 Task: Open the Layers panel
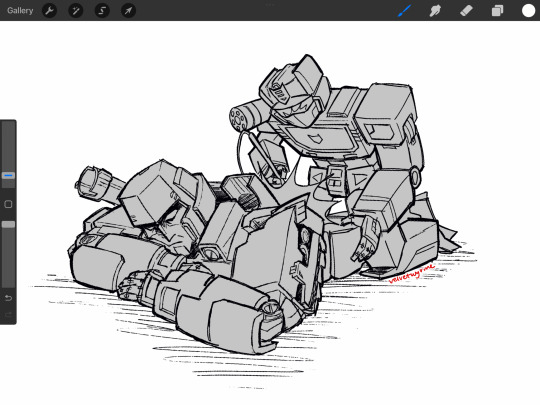[497, 11]
